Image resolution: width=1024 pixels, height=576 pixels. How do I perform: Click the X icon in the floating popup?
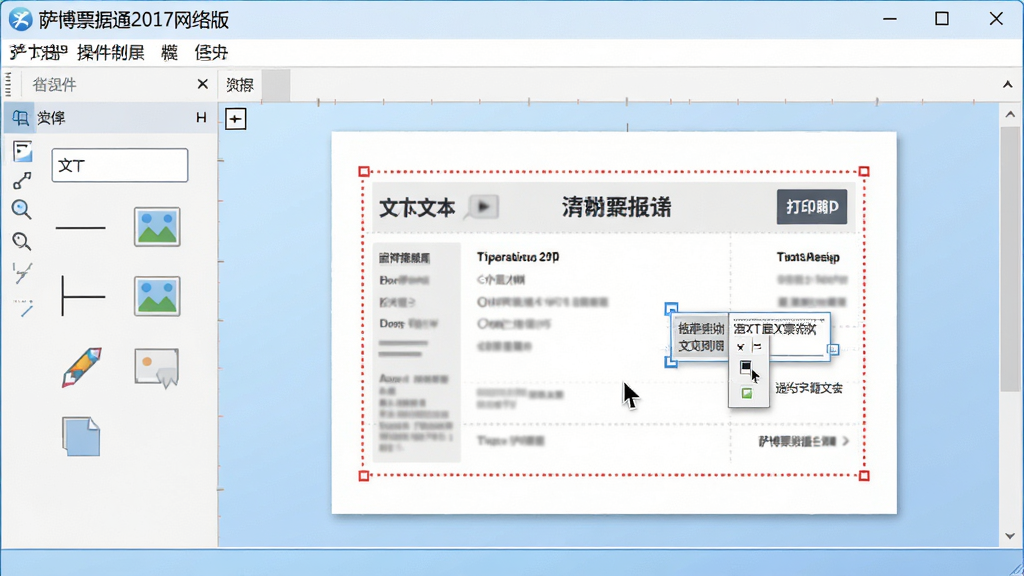click(x=741, y=347)
